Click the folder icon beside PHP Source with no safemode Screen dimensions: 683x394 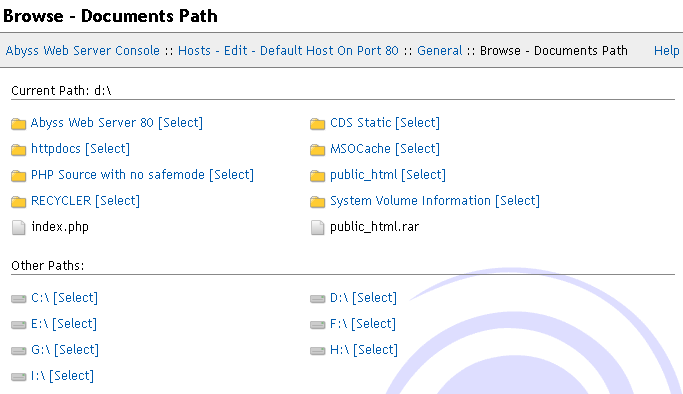pyautogui.click(x=18, y=176)
